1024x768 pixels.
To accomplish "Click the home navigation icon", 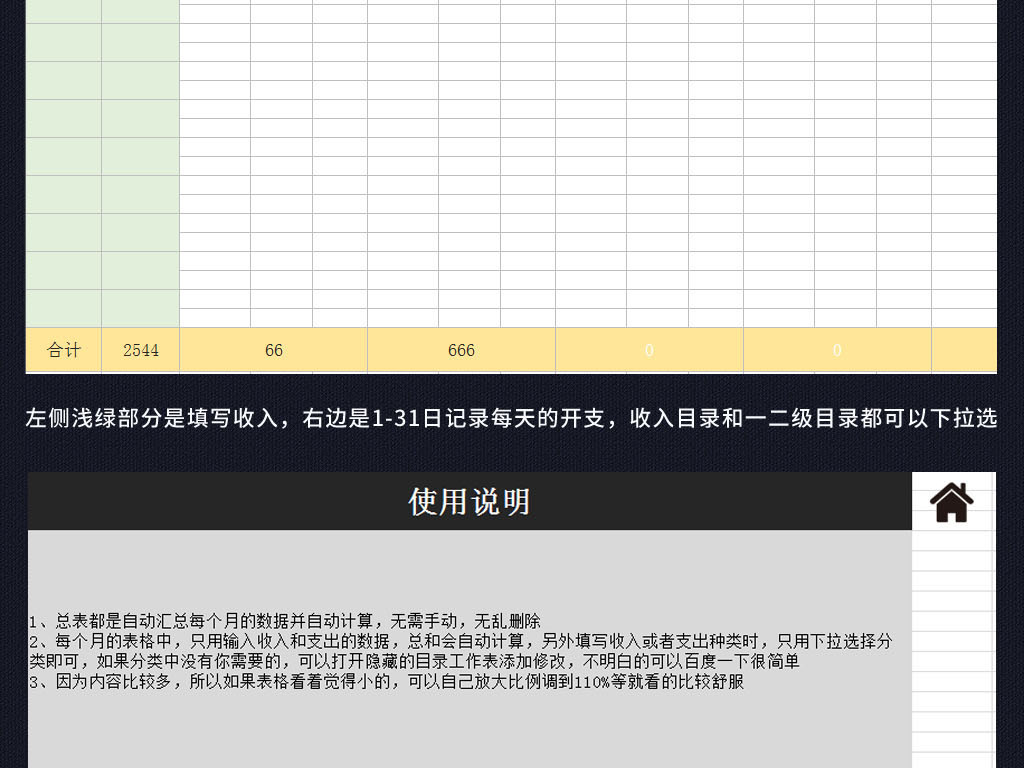I will 950,501.
